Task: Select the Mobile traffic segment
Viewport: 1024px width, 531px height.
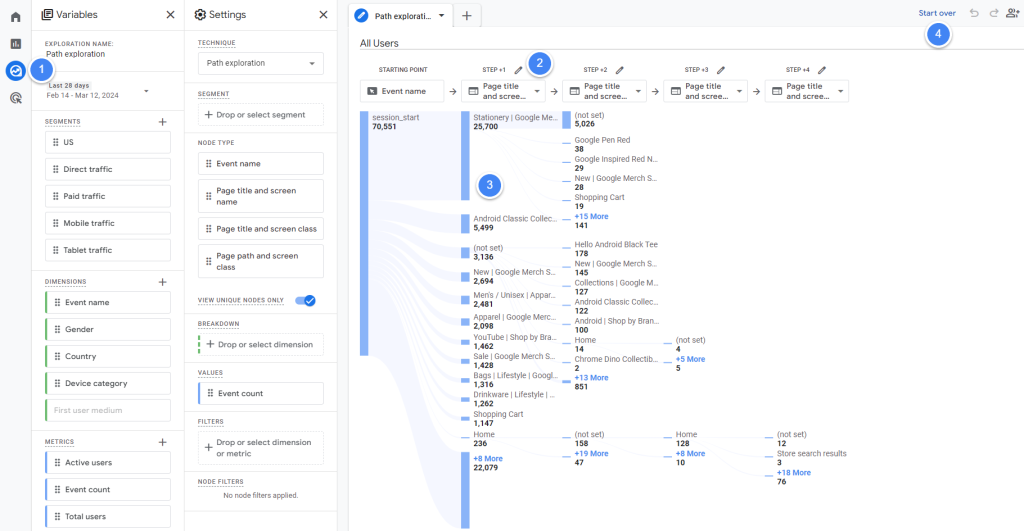Action: 108,223
